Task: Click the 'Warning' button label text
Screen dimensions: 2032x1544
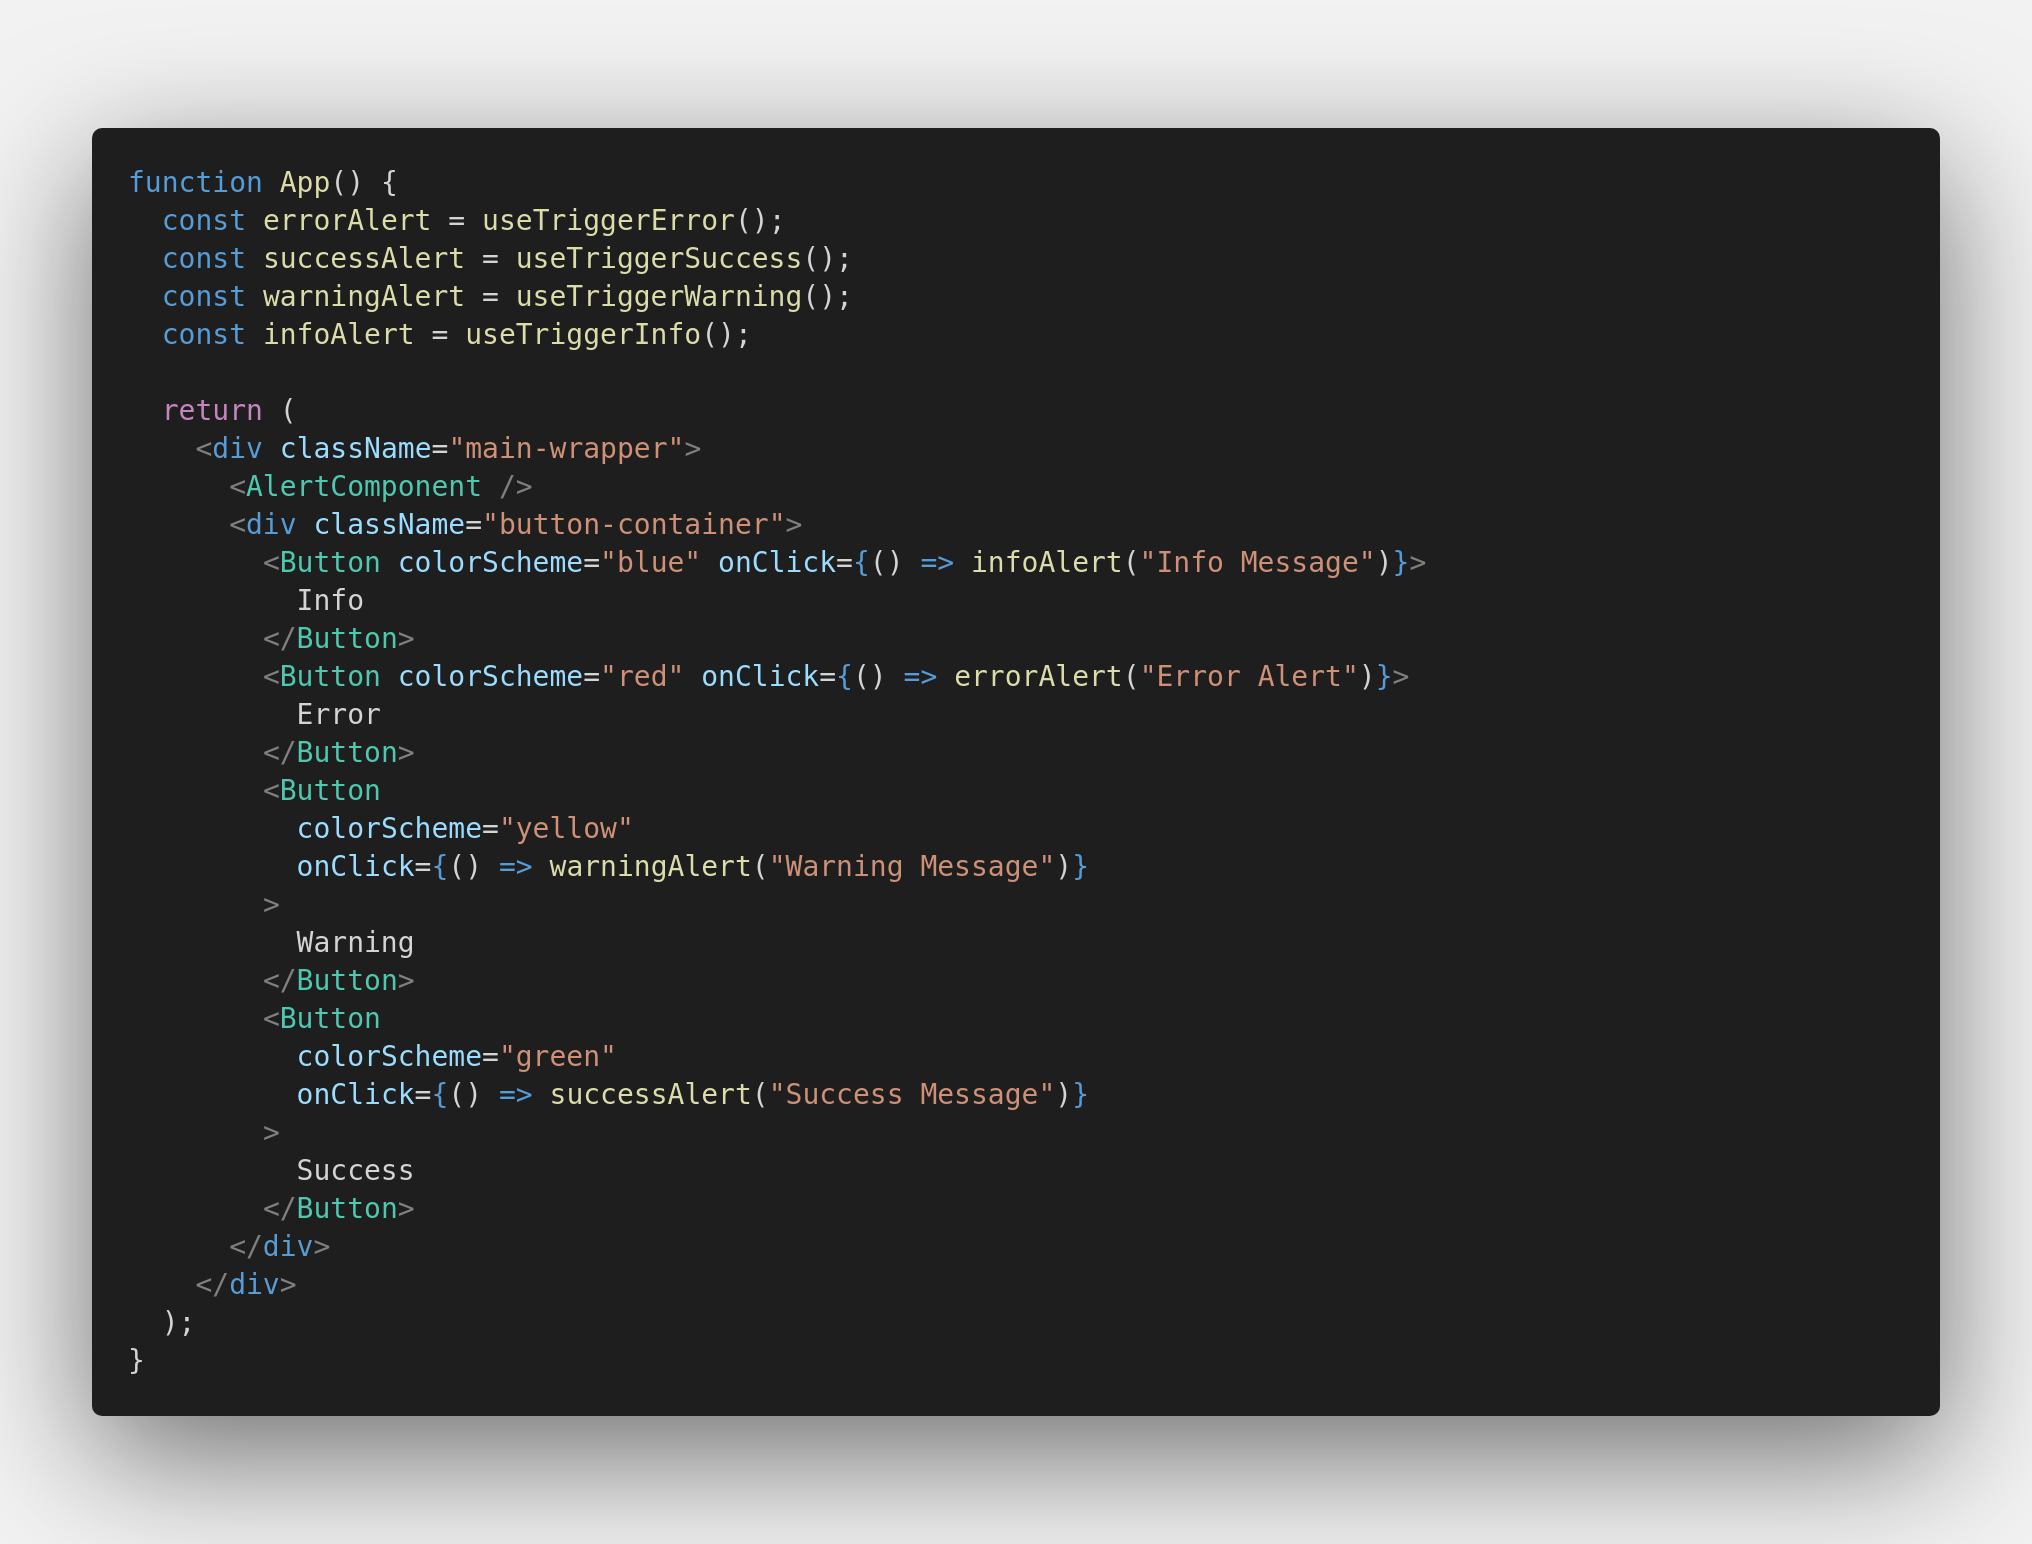Action: (355, 943)
